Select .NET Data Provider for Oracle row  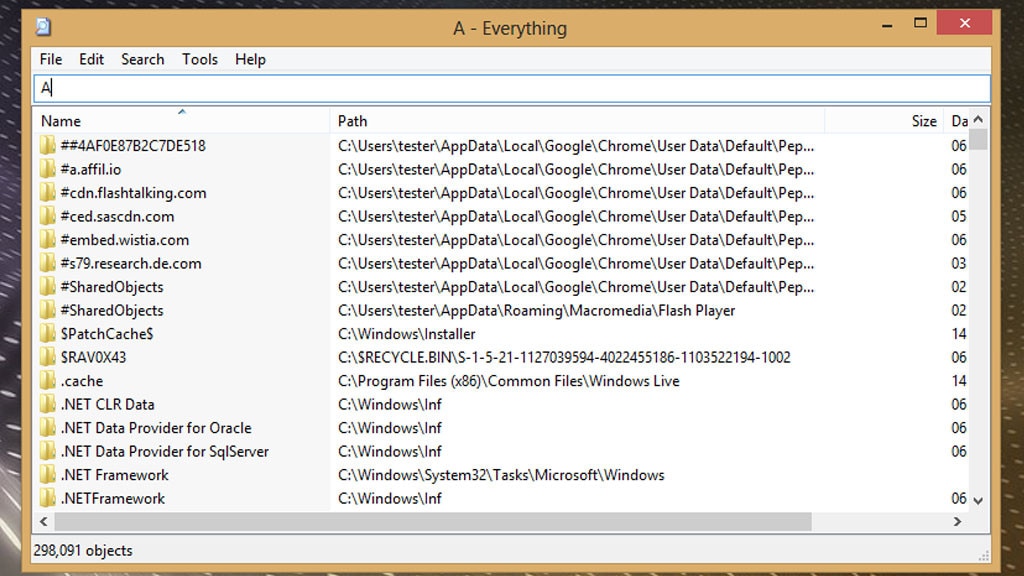[x=155, y=428]
